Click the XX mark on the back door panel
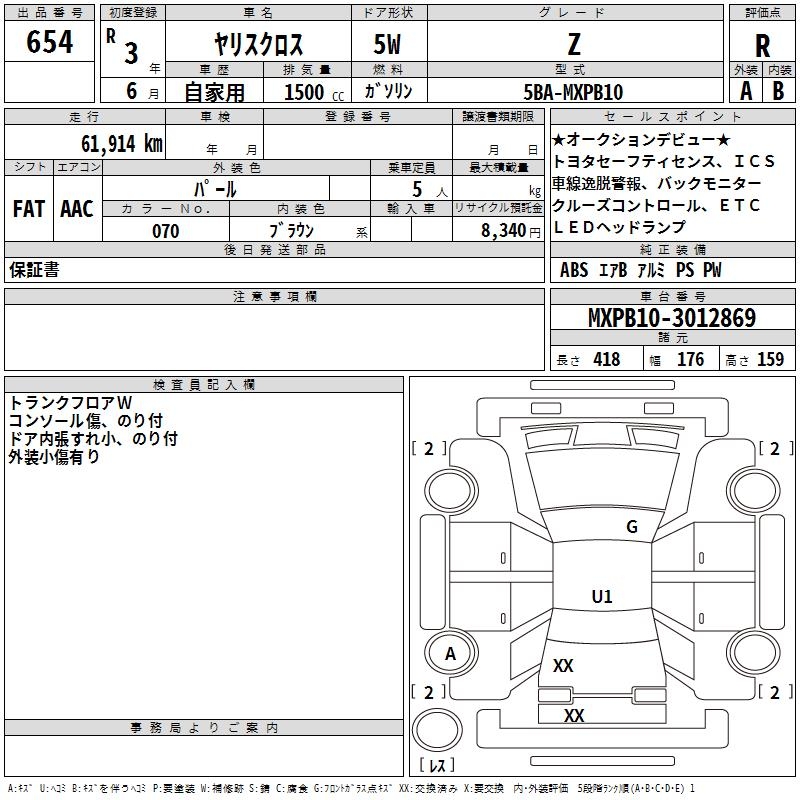Viewport: 800px width, 800px height. click(x=563, y=666)
